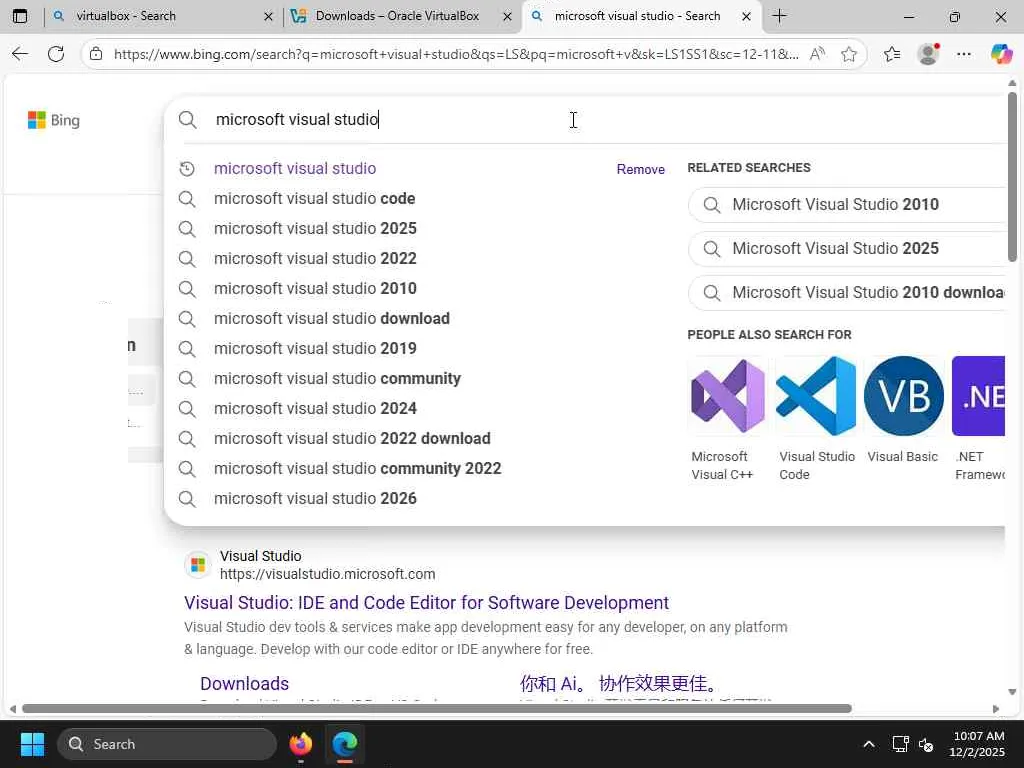Screen dimensions: 1024x768
Task: Reload the page with refresh icon
Action: click(x=56, y=54)
